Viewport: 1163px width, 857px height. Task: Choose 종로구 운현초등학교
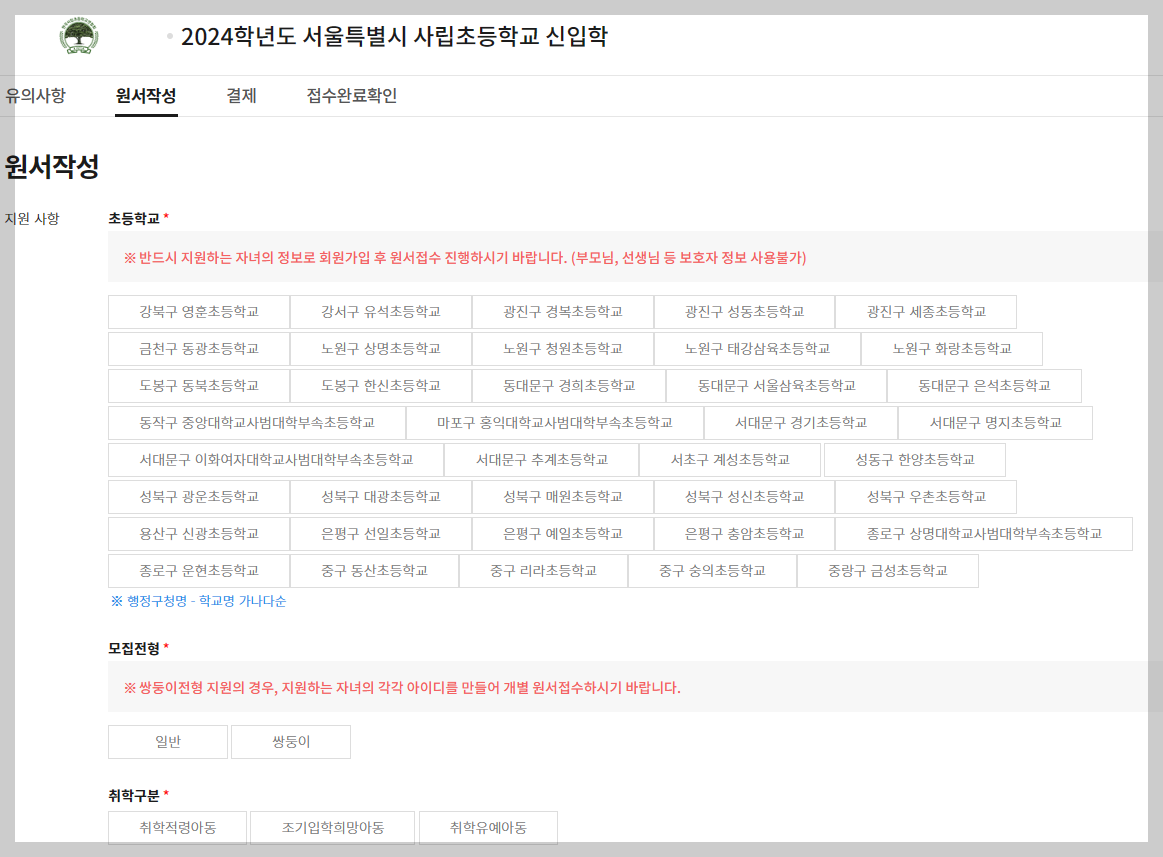click(x=199, y=571)
